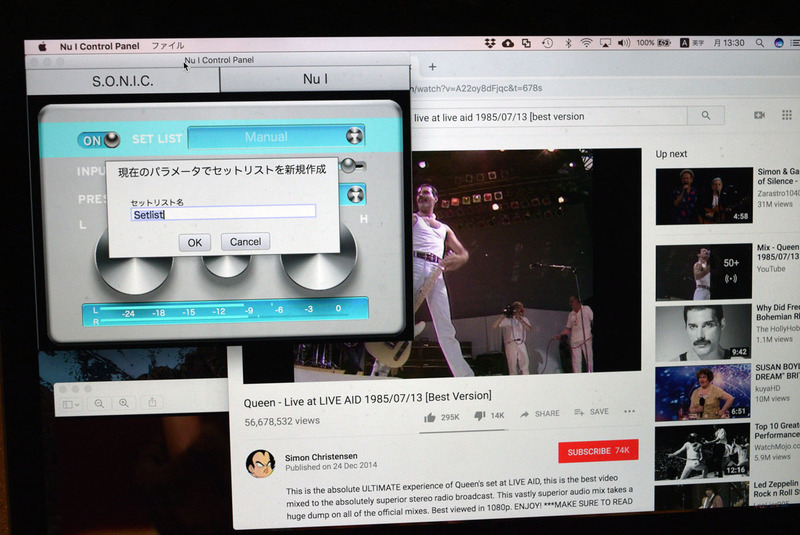Click the YouTube search field

pyautogui.click(x=548, y=117)
